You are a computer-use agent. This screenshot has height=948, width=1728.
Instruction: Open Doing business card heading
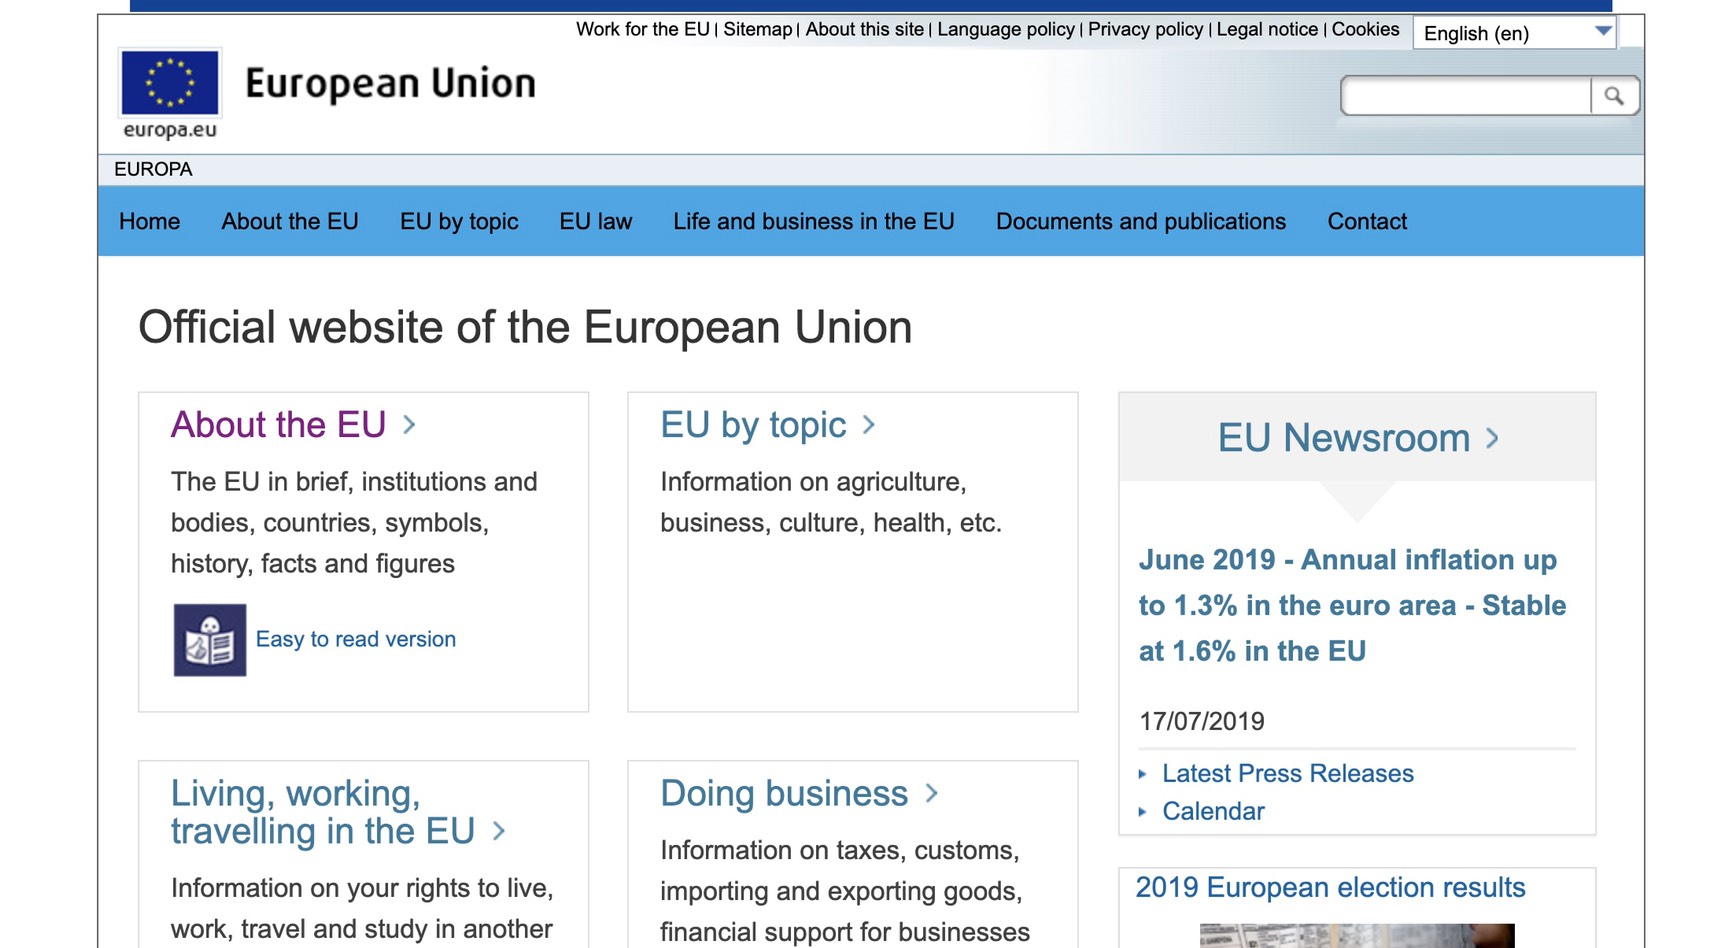[x=784, y=794]
